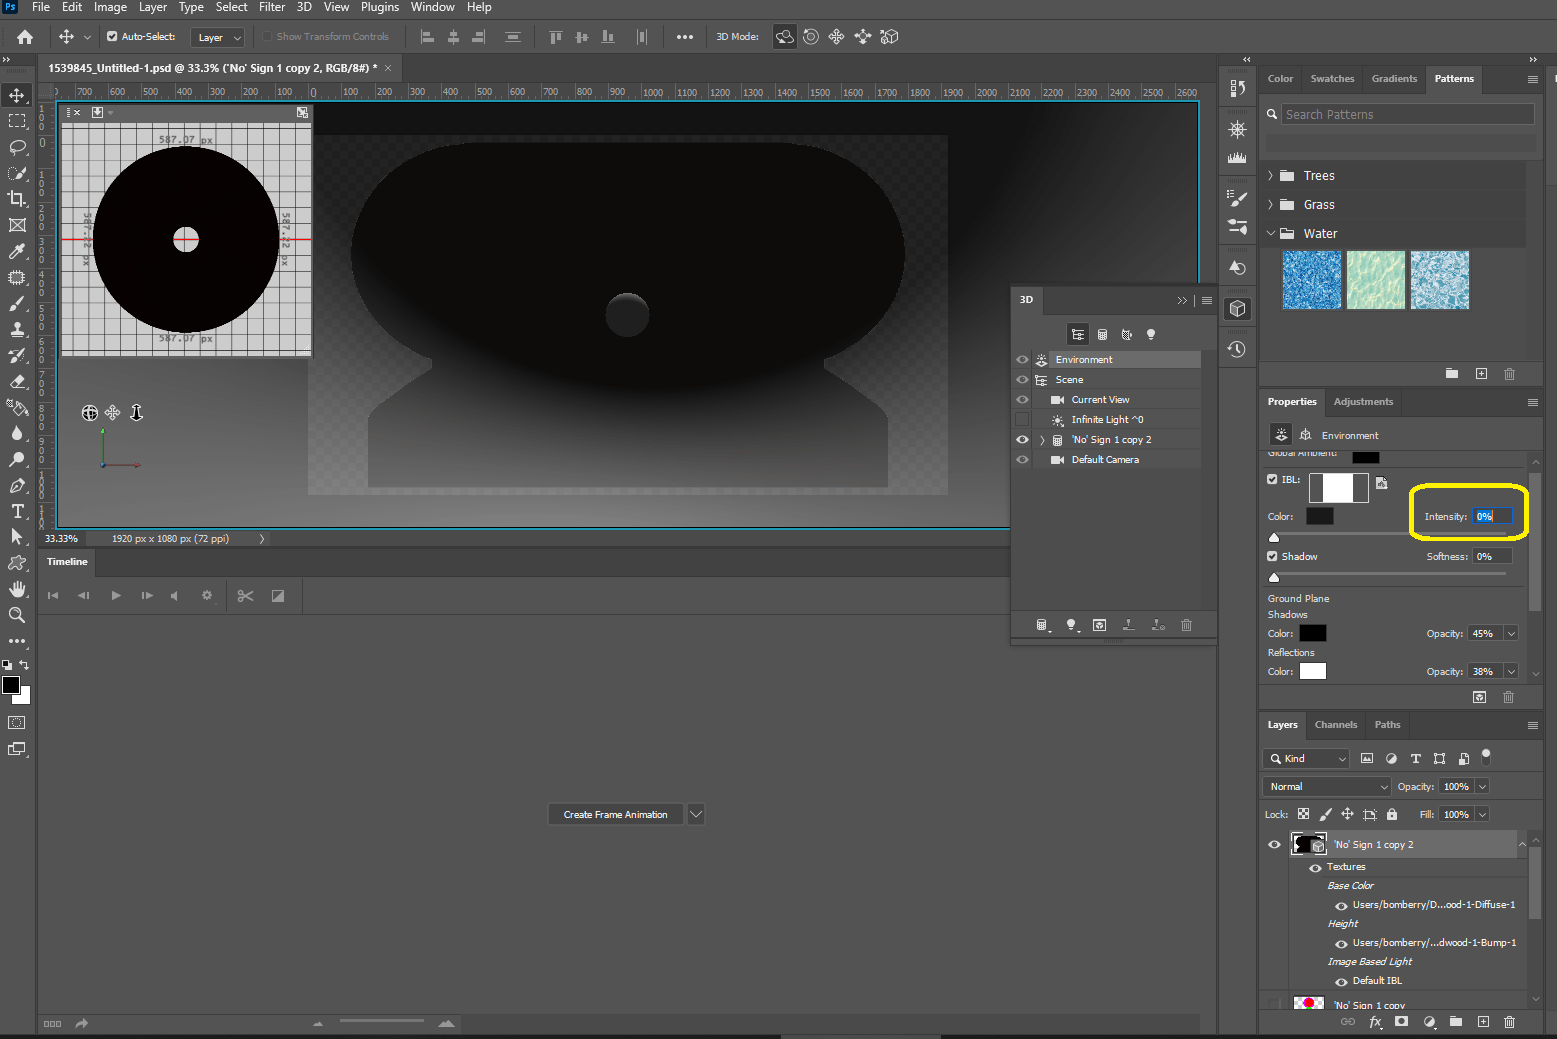Collapse the Water pattern group
The image size is (1557, 1039).
click(1271, 233)
